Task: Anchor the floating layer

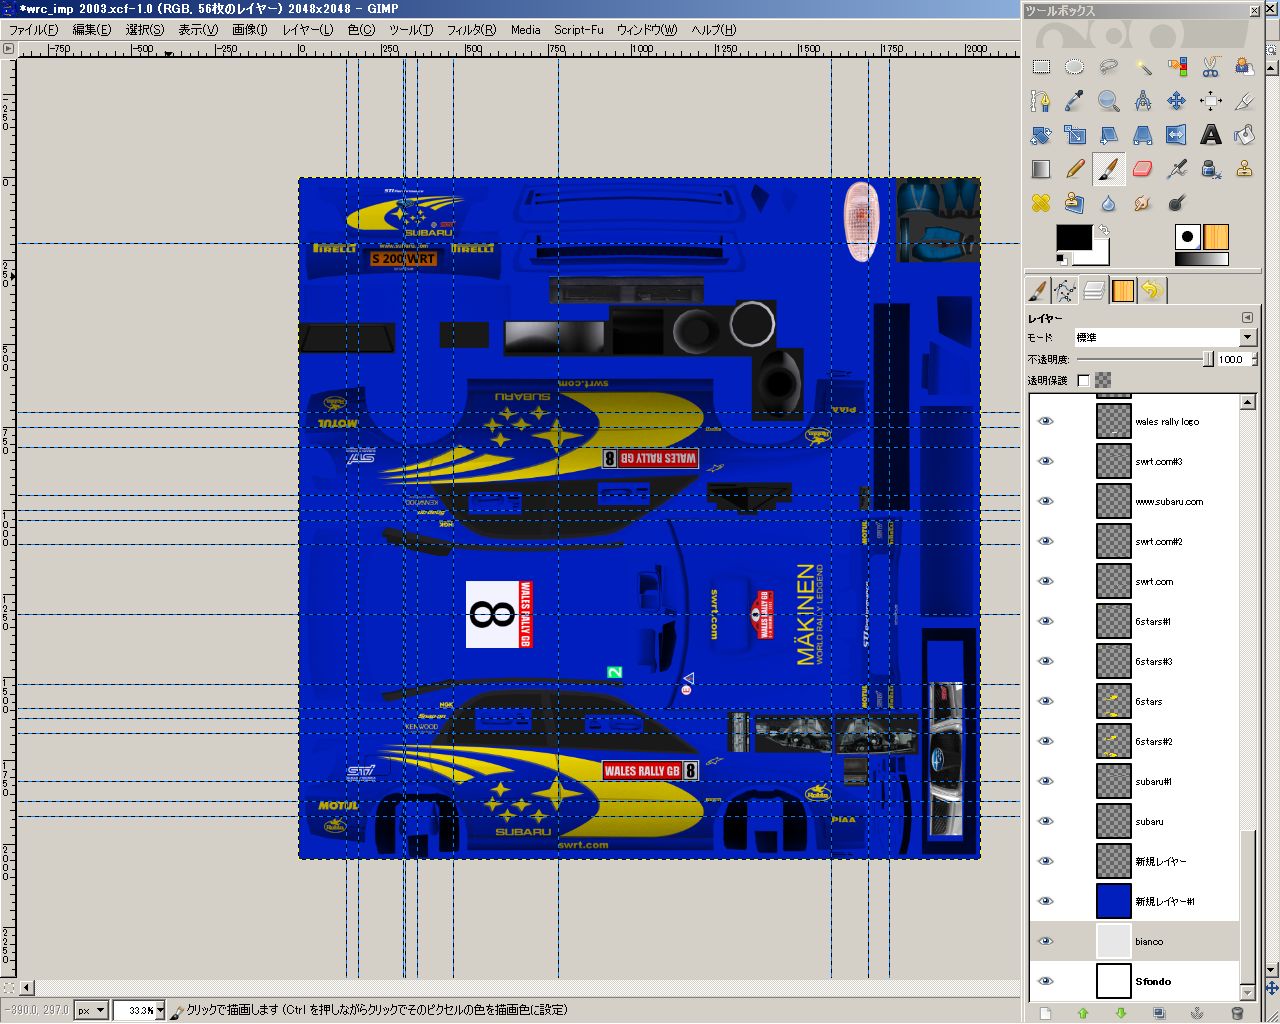Action: (1198, 1013)
